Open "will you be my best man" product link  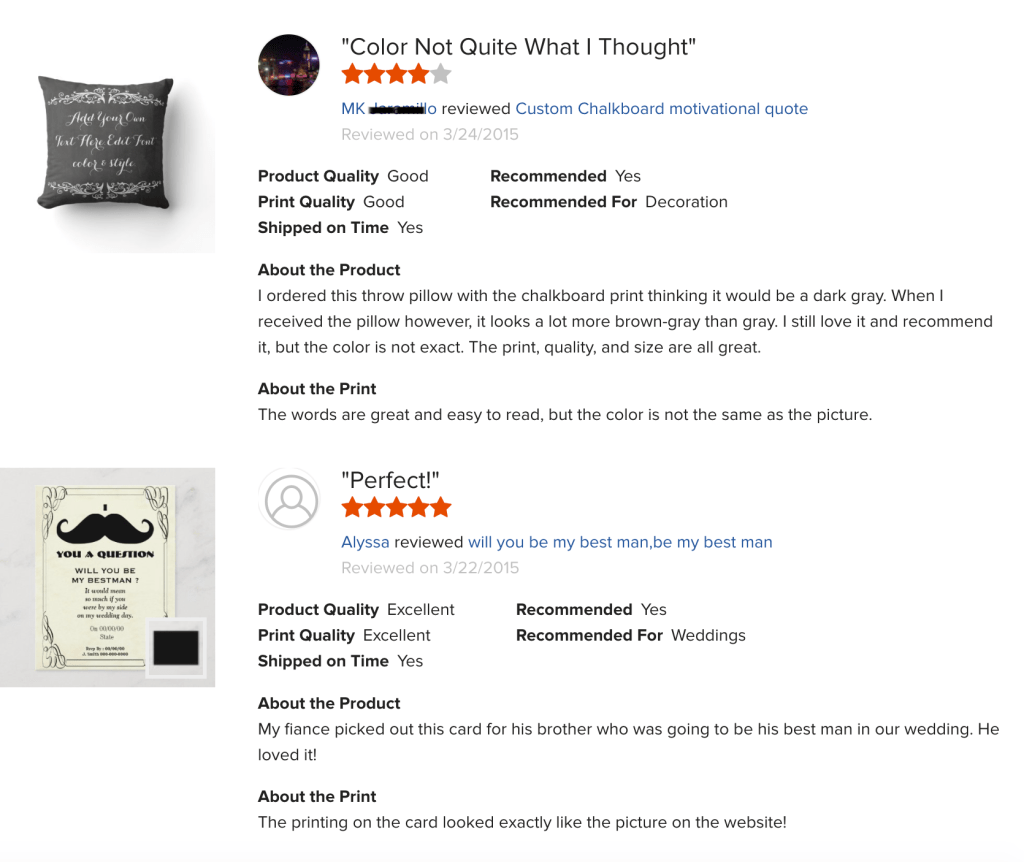[620, 542]
